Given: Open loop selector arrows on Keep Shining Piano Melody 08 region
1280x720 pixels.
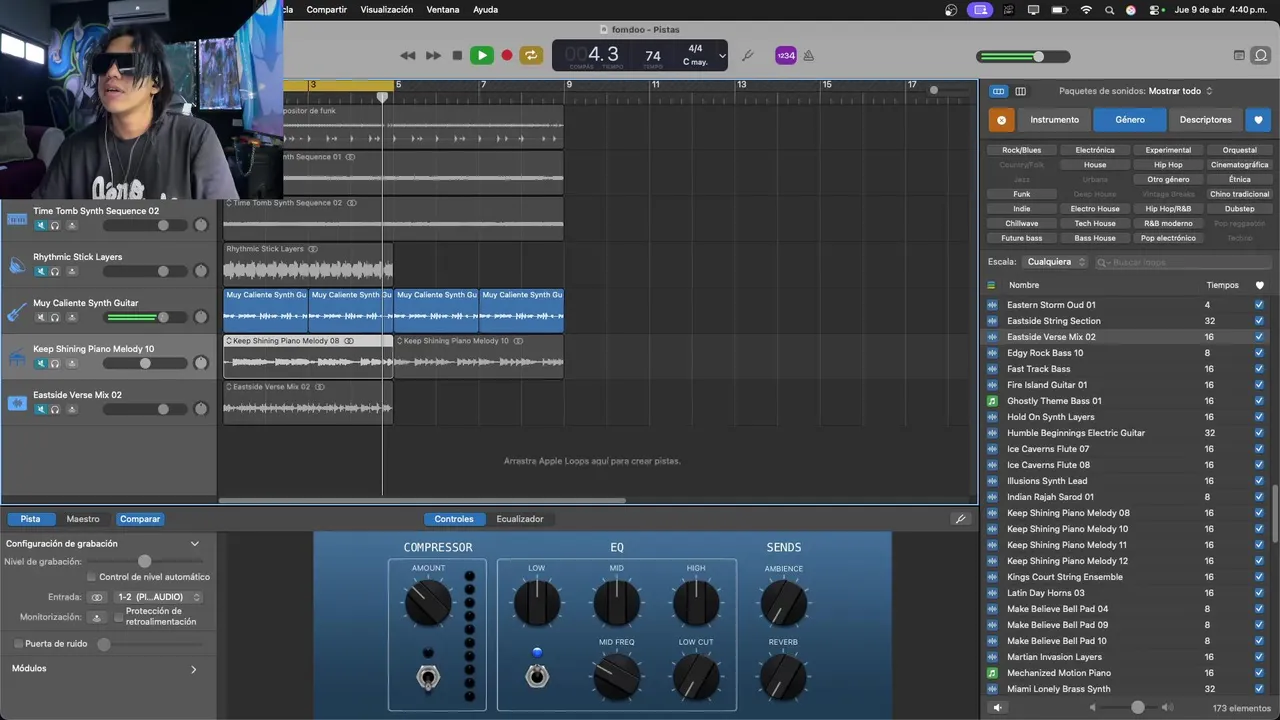Looking at the screenshot, I should (229, 341).
